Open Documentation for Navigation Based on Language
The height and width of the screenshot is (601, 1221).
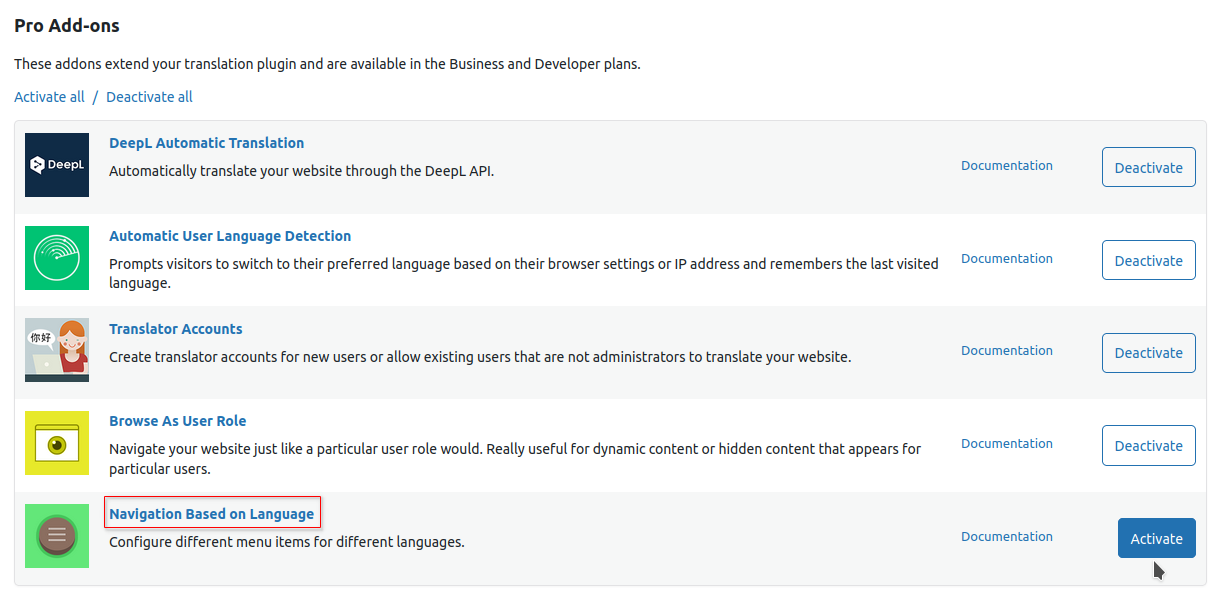click(1006, 537)
